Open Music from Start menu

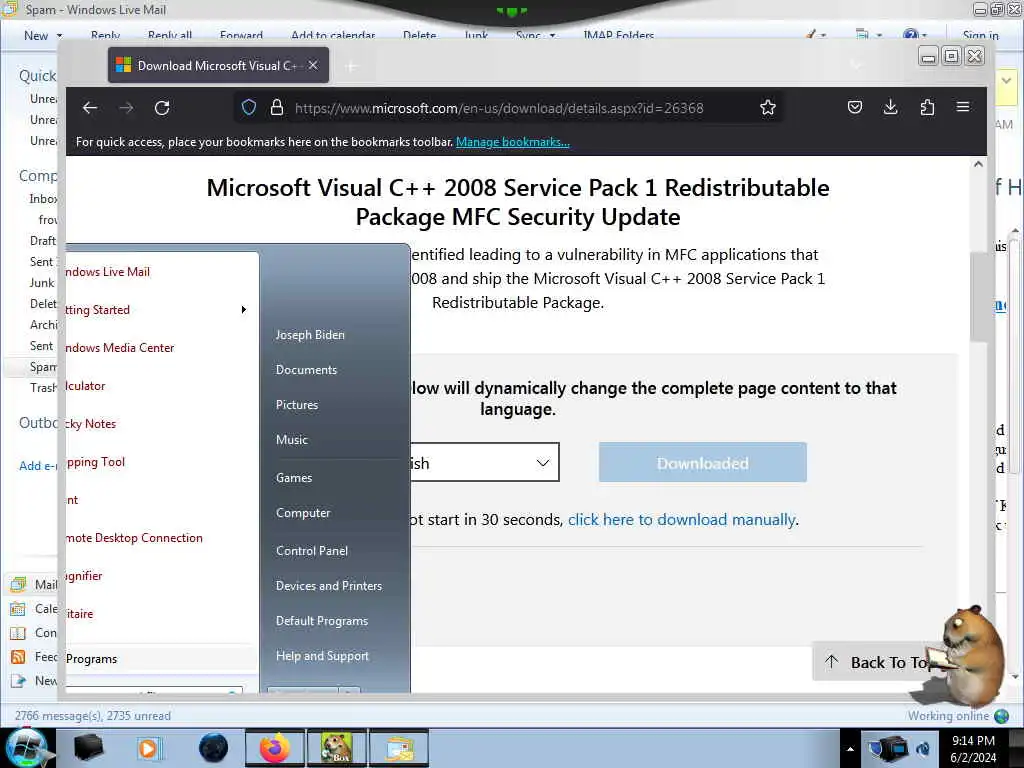pos(291,440)
